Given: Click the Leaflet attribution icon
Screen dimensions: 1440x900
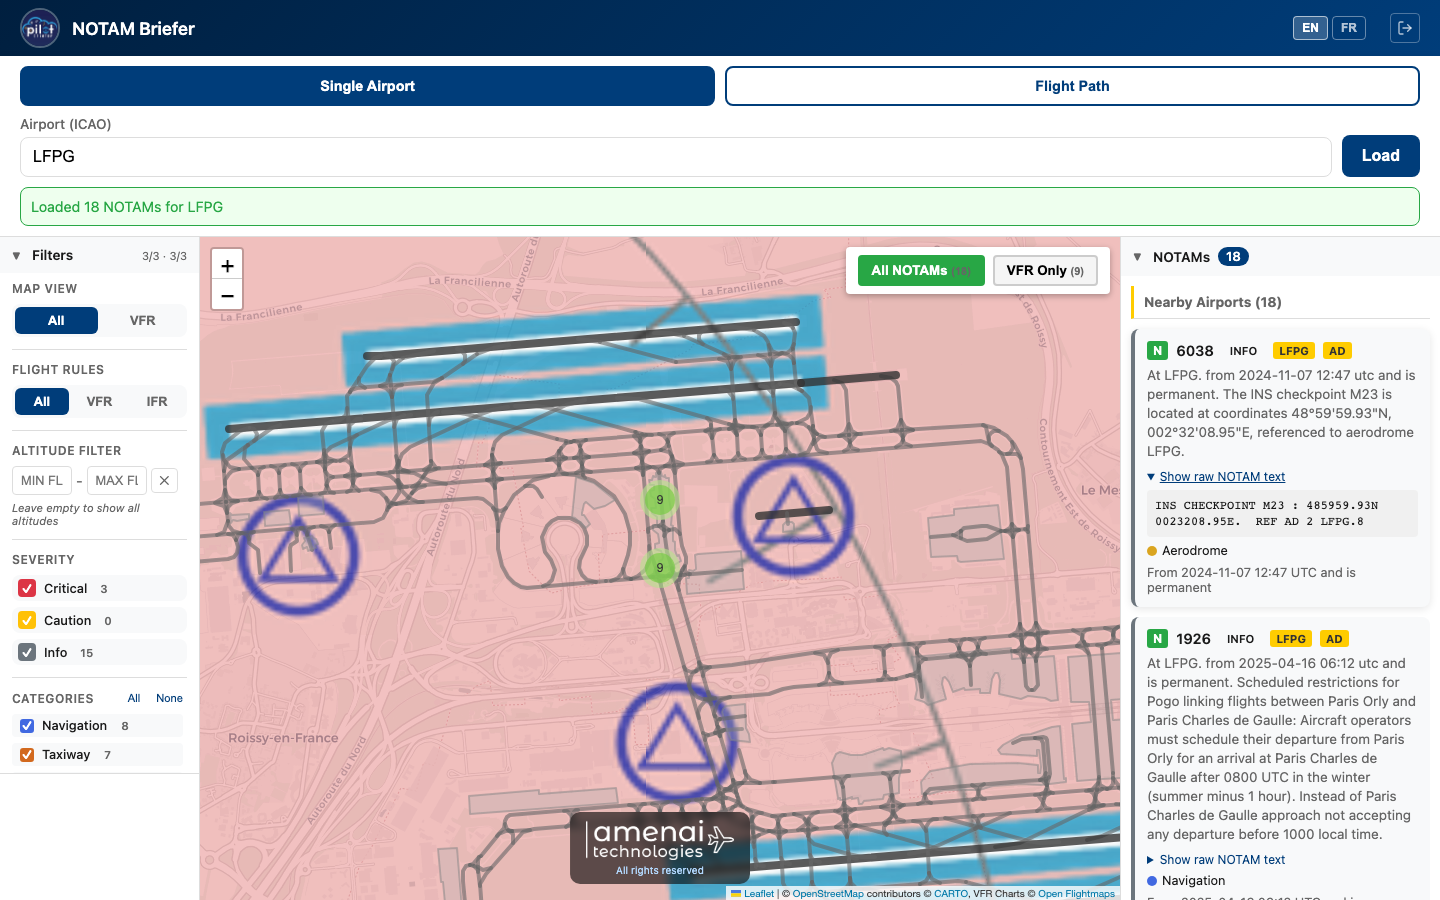Looking at the screenshot, I should 735,893.
